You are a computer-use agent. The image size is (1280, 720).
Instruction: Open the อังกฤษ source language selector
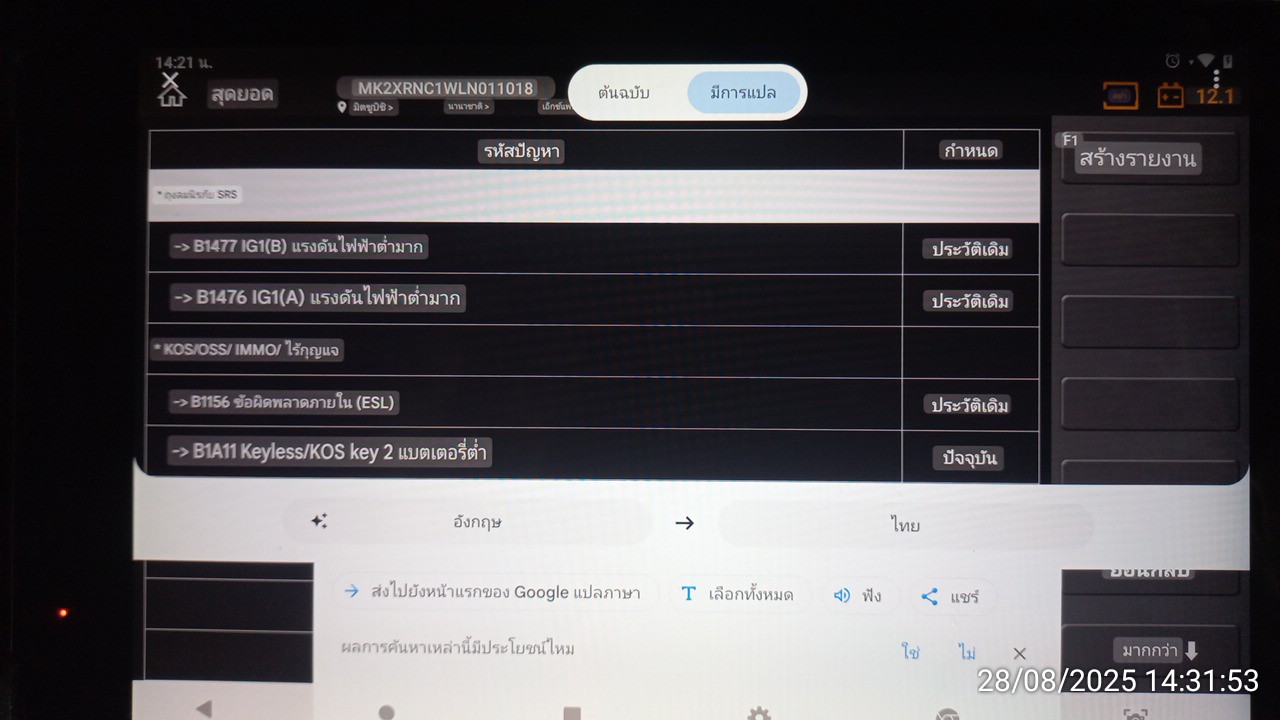(x=478, y=522)
